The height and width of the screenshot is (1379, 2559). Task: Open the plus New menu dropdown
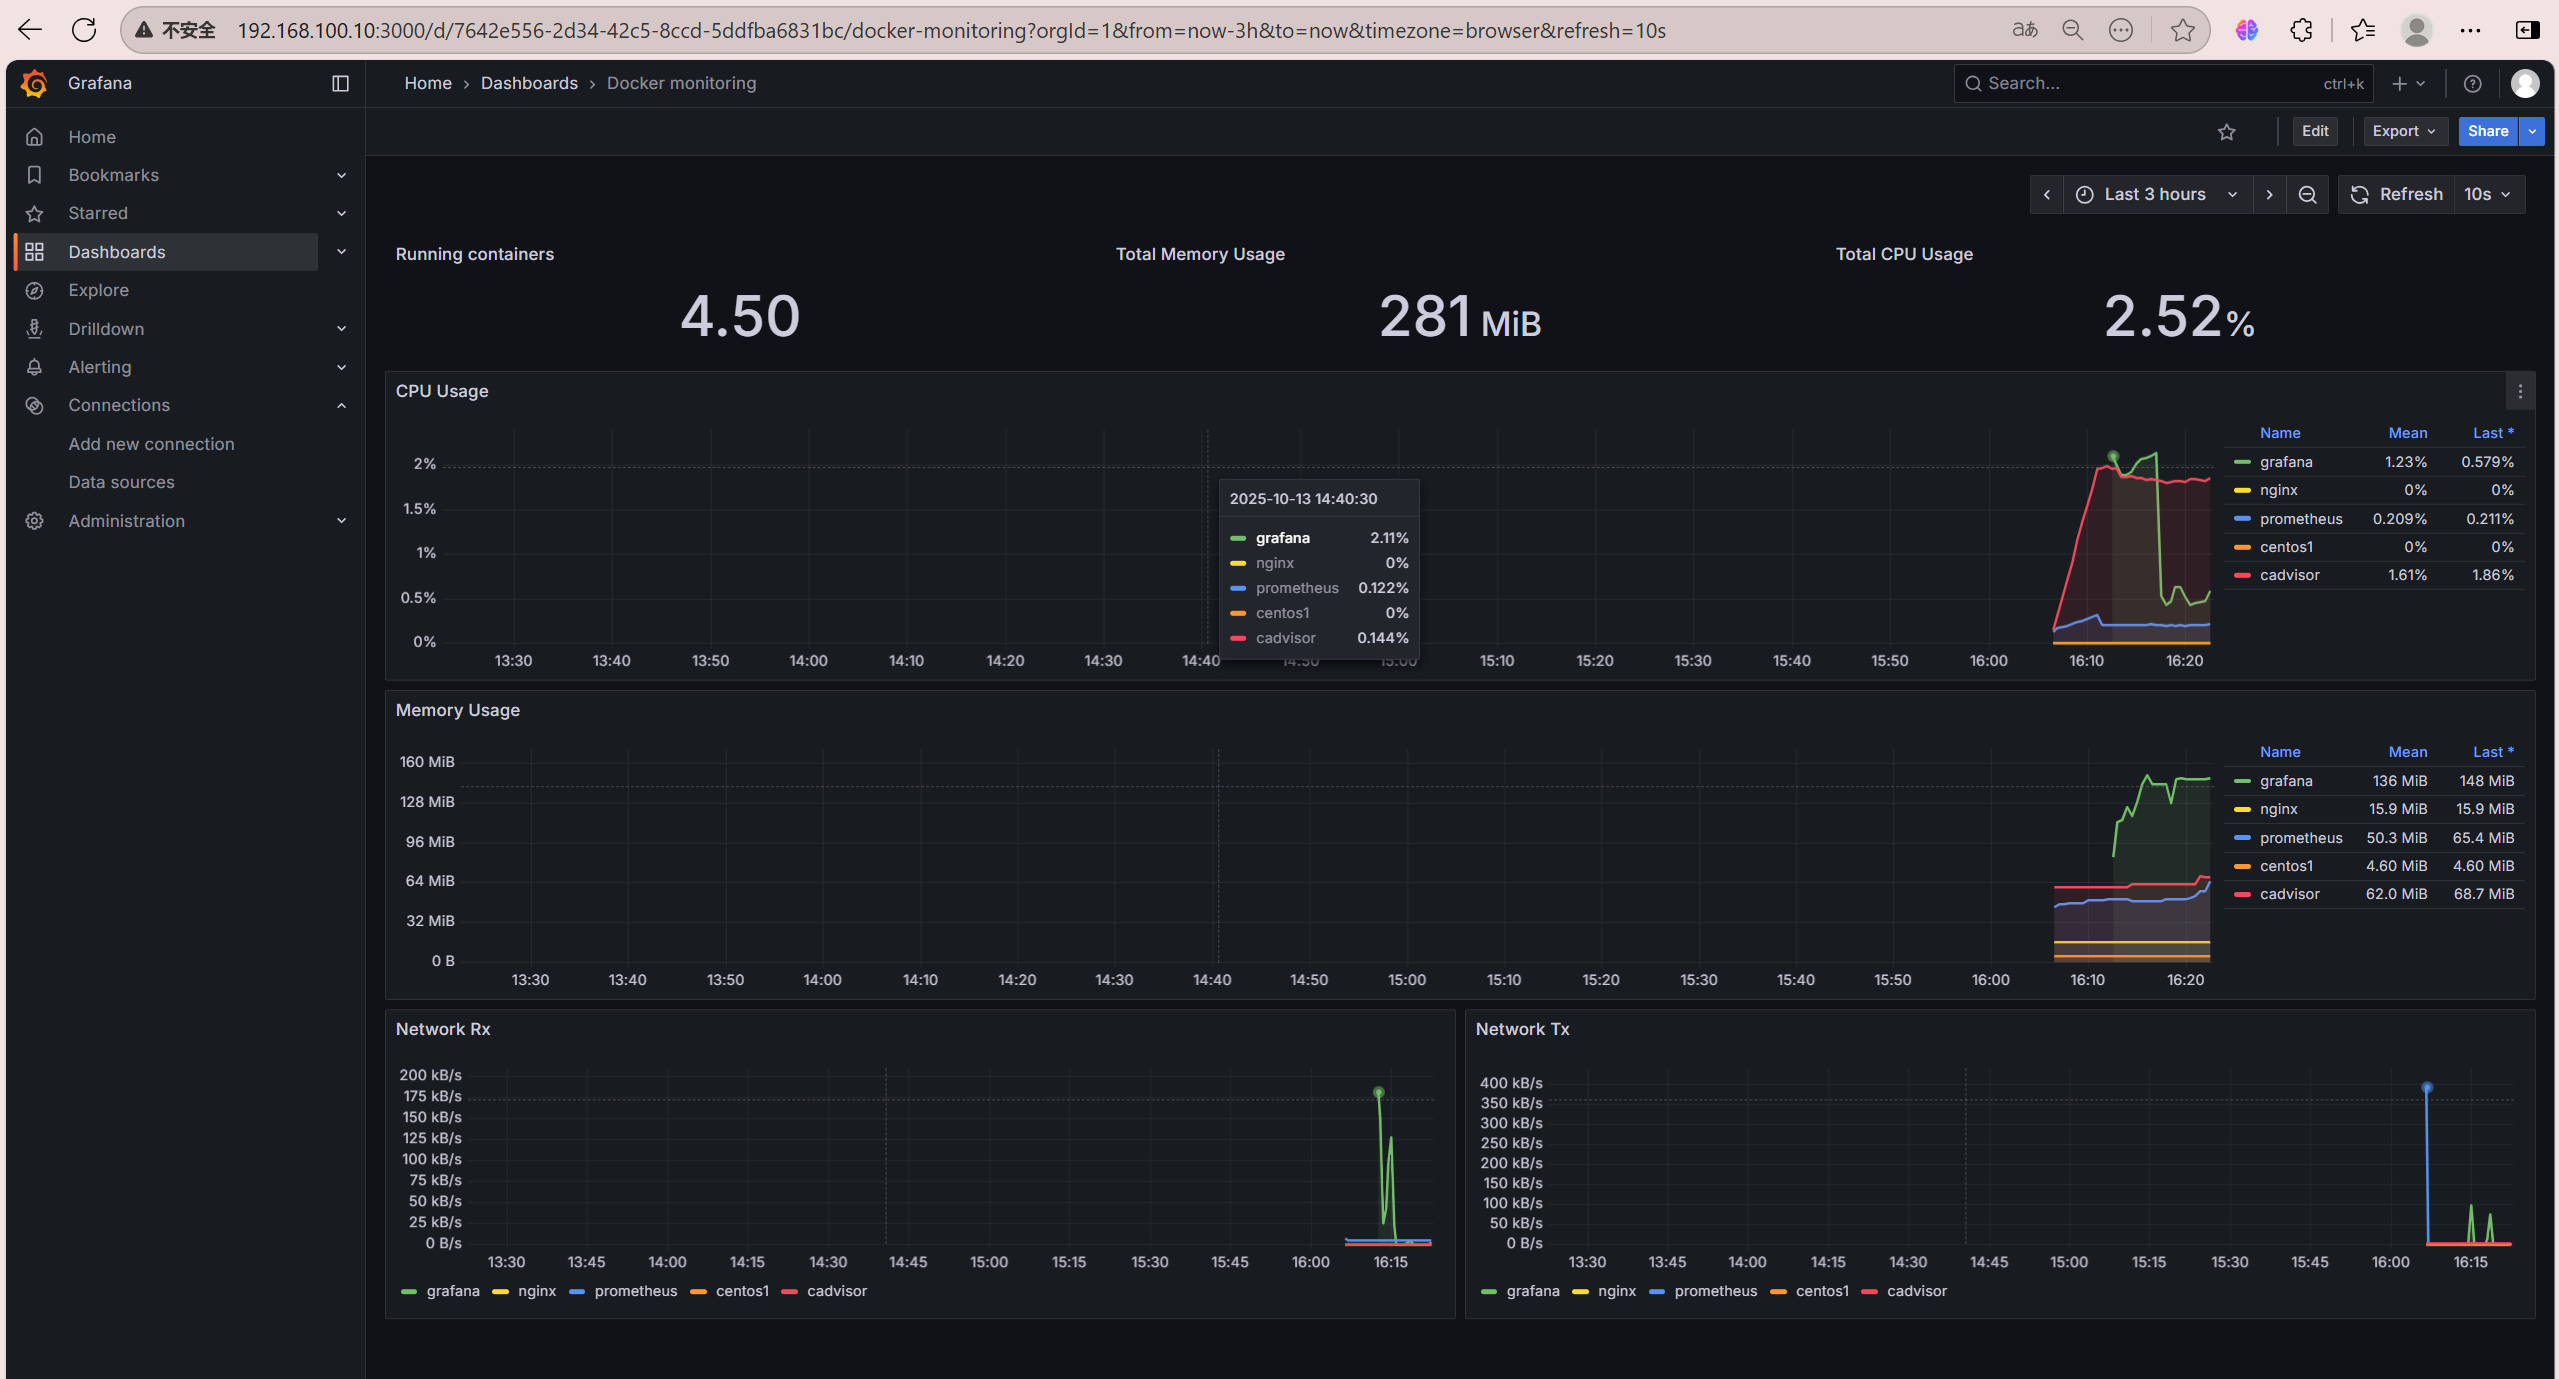(x=2408, y=84)
